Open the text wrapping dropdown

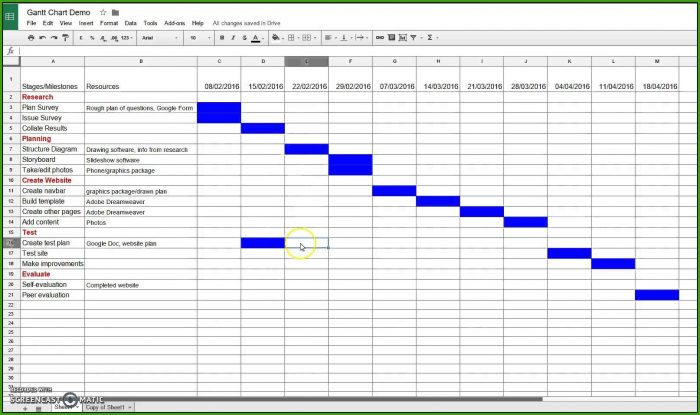pos(362,38)
